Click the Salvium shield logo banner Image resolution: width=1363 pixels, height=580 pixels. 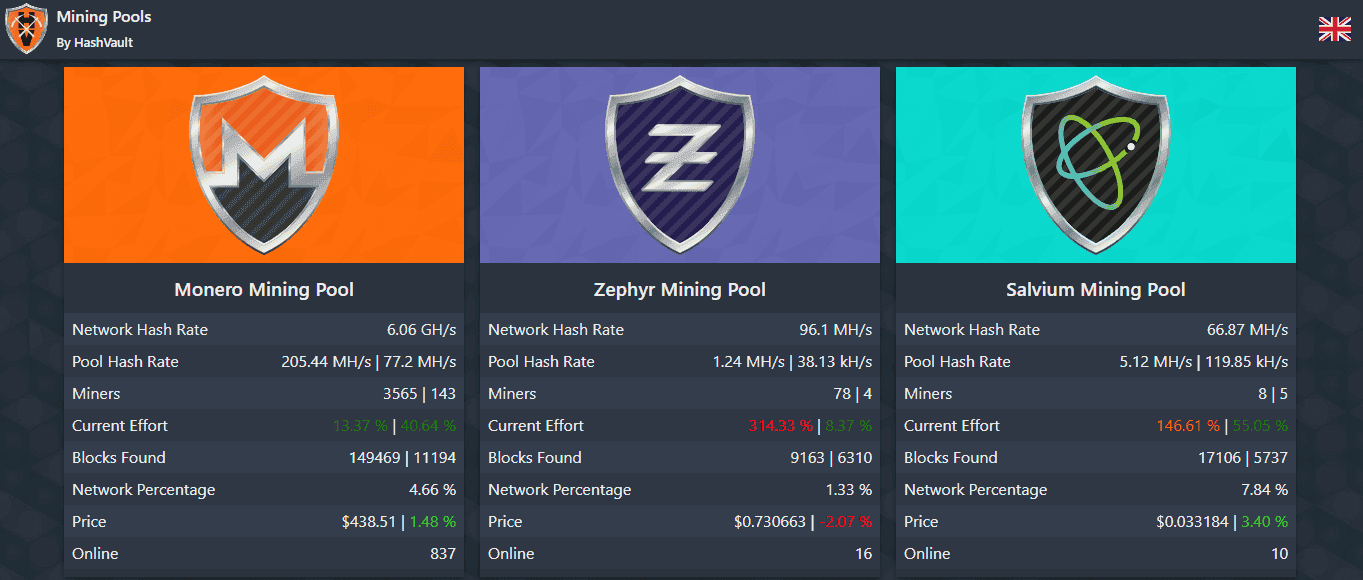[x=1096, y=165]
